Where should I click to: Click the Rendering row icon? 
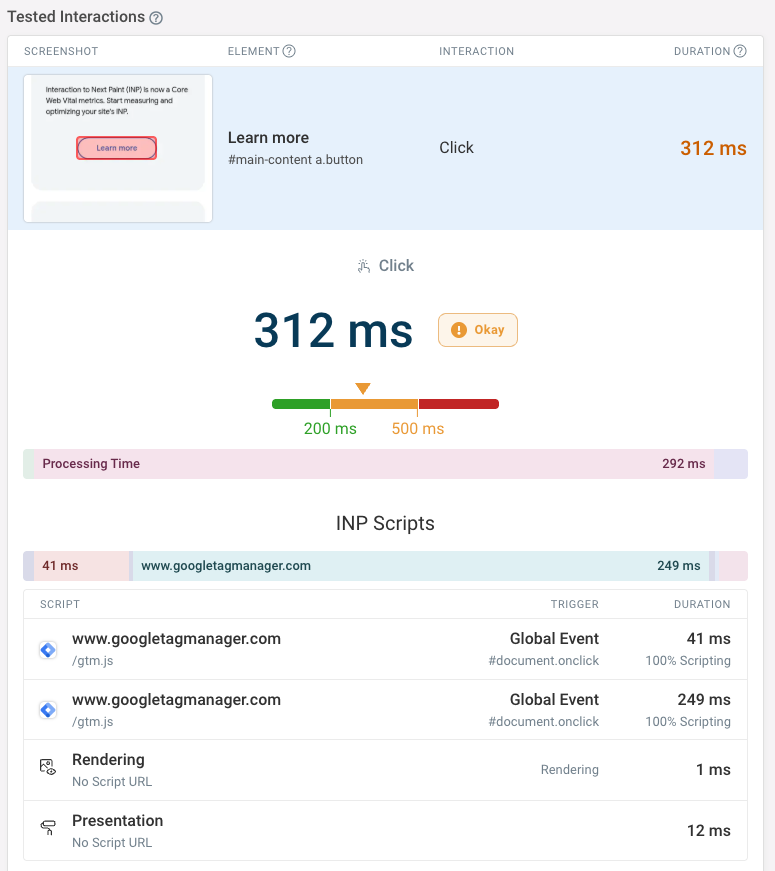[x=48, y=768]
